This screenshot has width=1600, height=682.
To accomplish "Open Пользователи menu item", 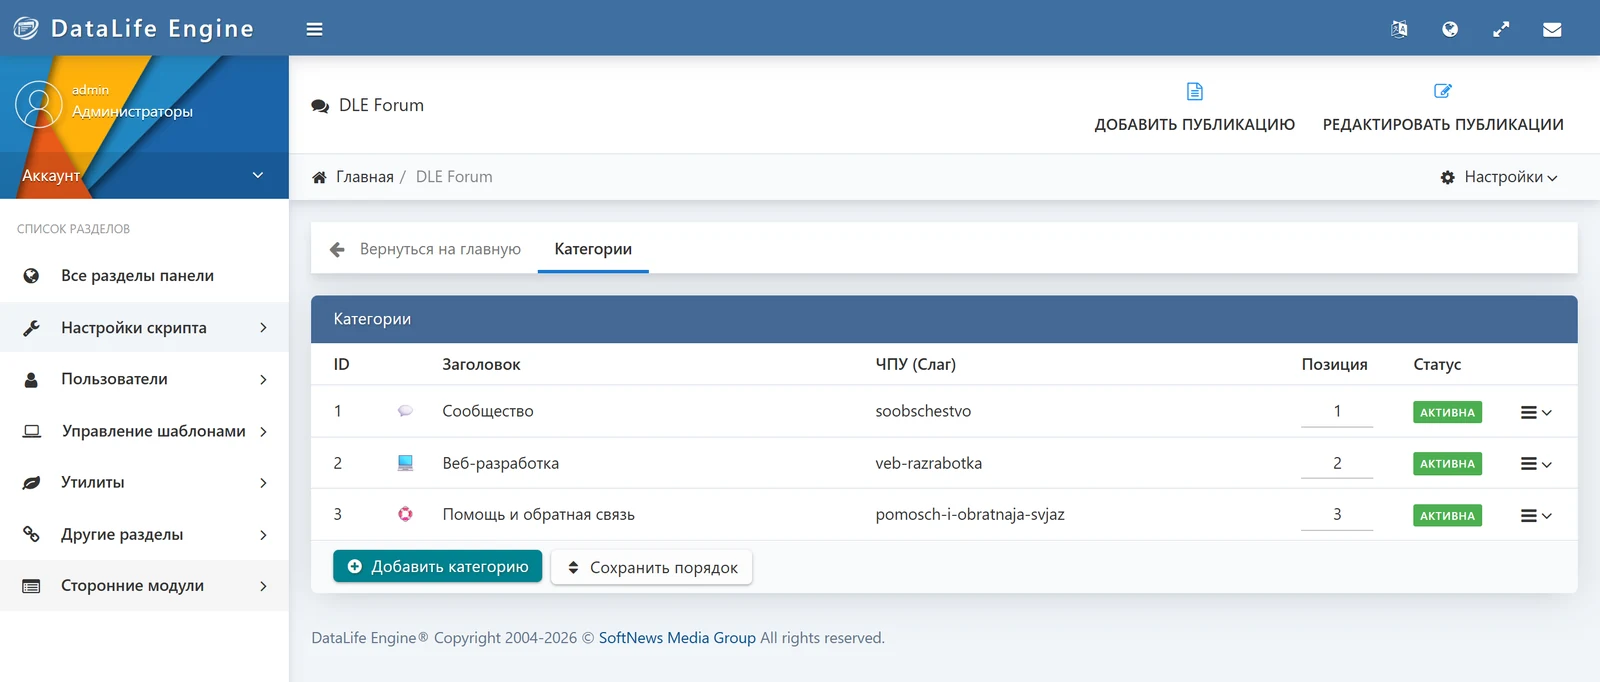I will [144, 380].
